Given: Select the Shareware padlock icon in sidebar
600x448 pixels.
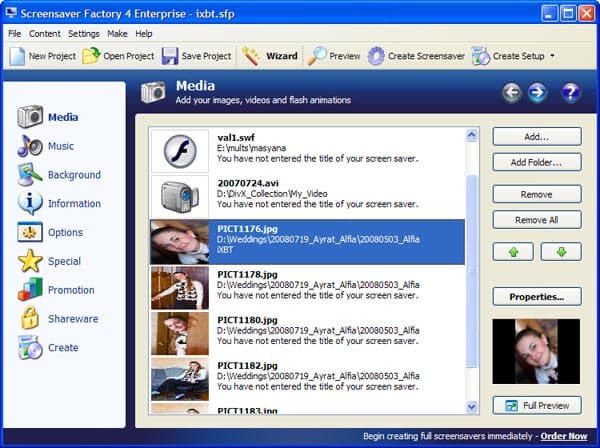Looking at the screenshot, I should (x=30, y=318).
